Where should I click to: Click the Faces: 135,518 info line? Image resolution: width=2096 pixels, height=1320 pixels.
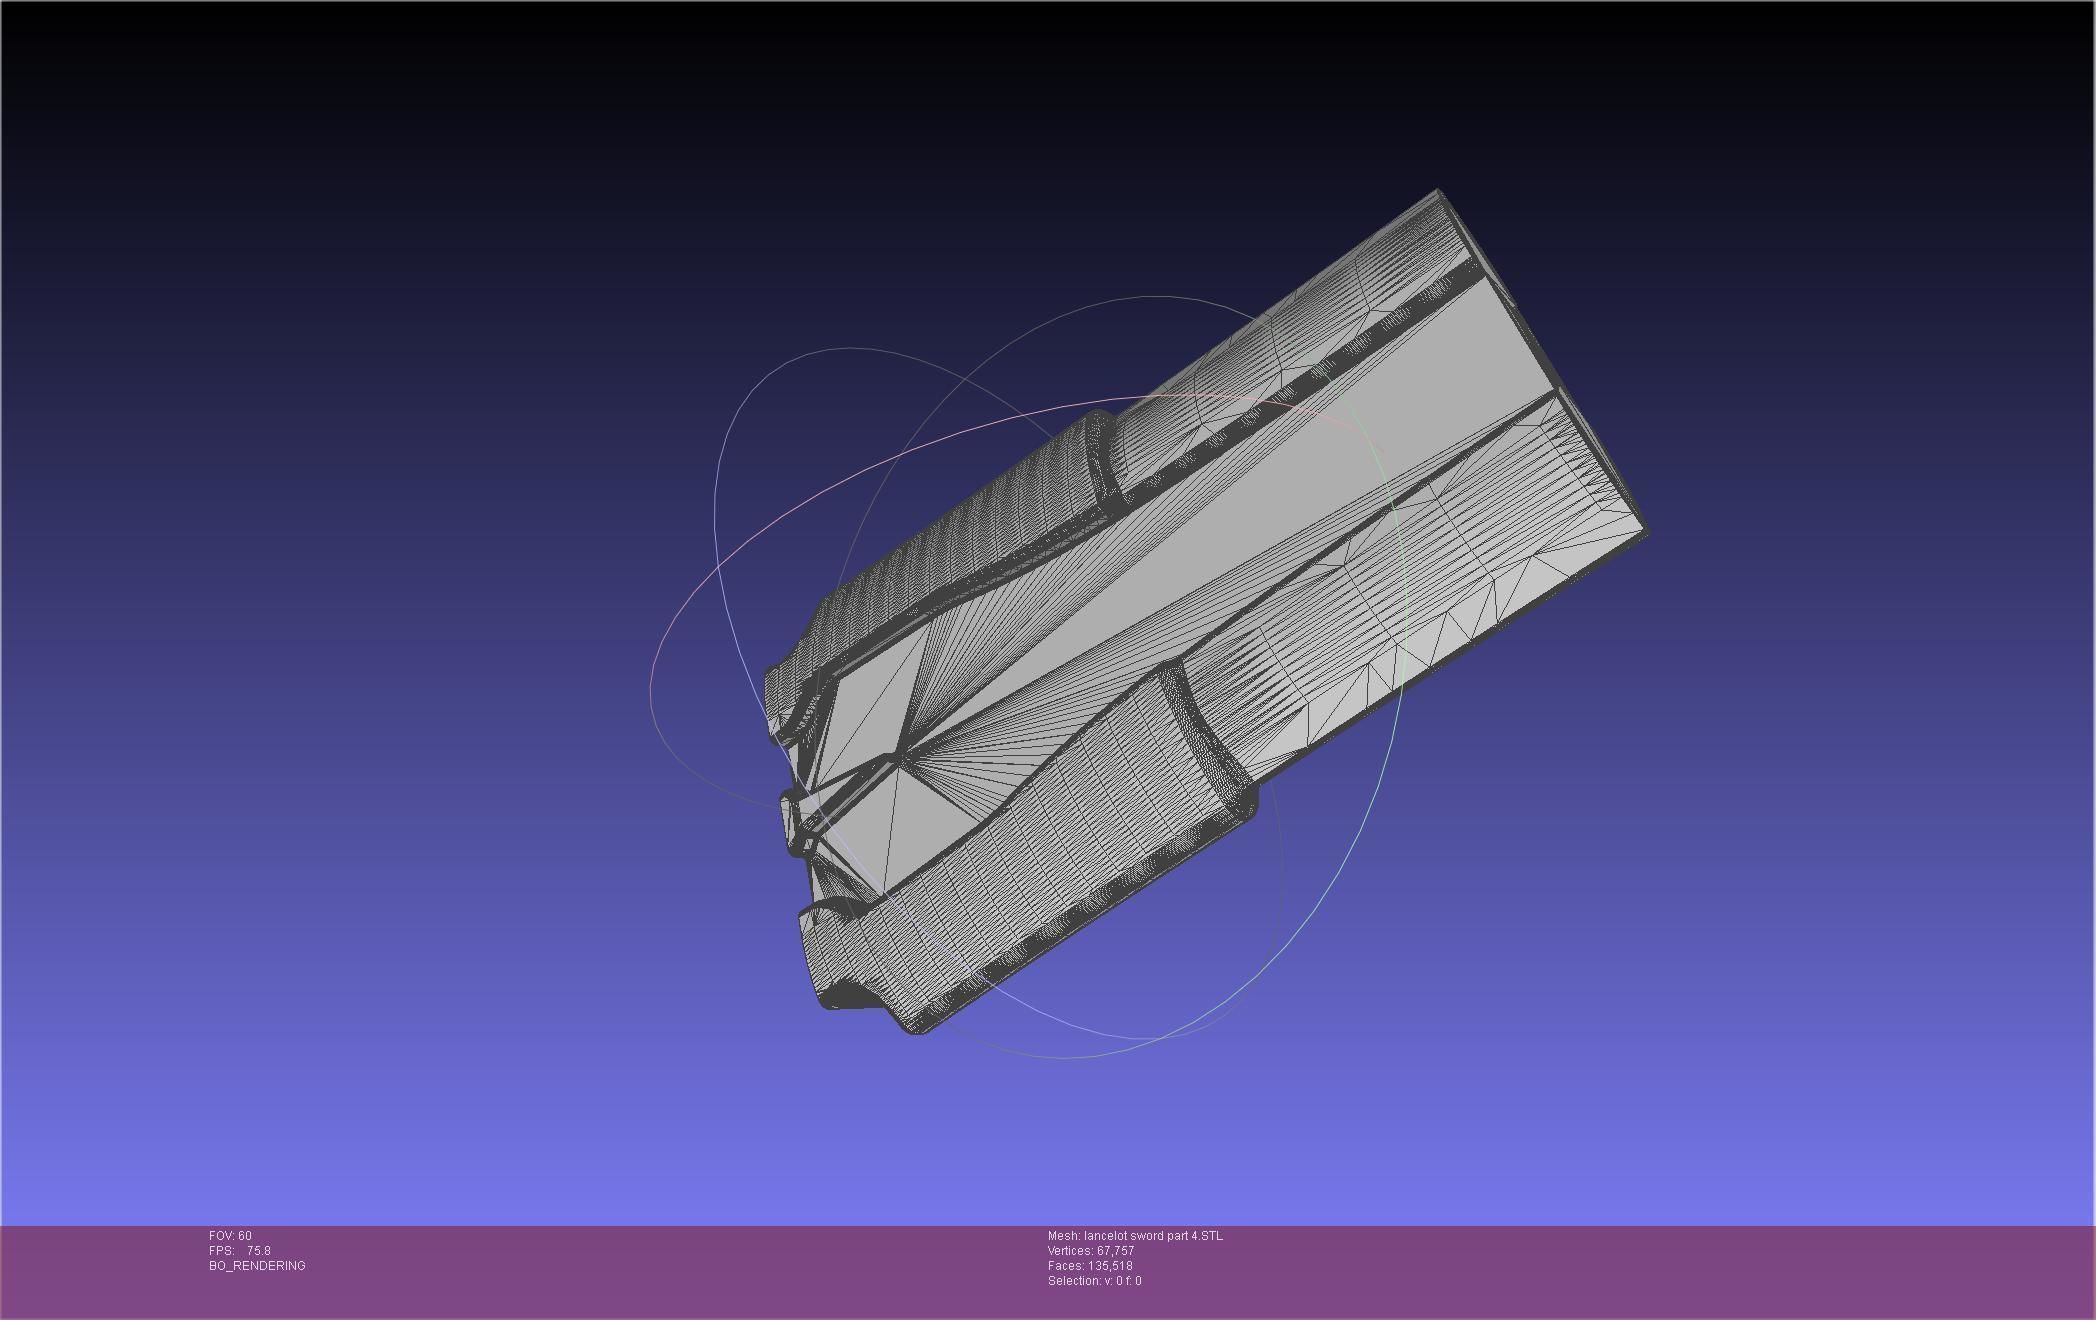1090,1266
